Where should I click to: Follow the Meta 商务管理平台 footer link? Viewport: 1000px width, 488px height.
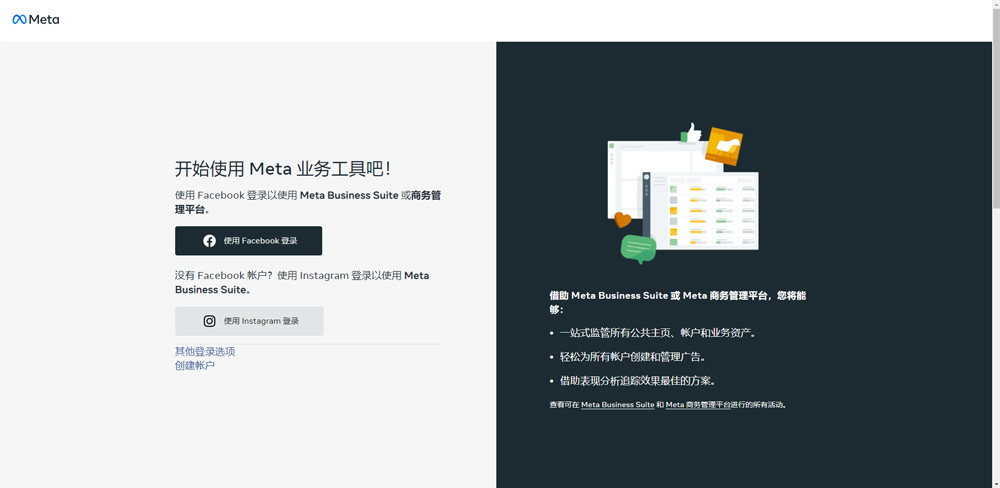697,405
